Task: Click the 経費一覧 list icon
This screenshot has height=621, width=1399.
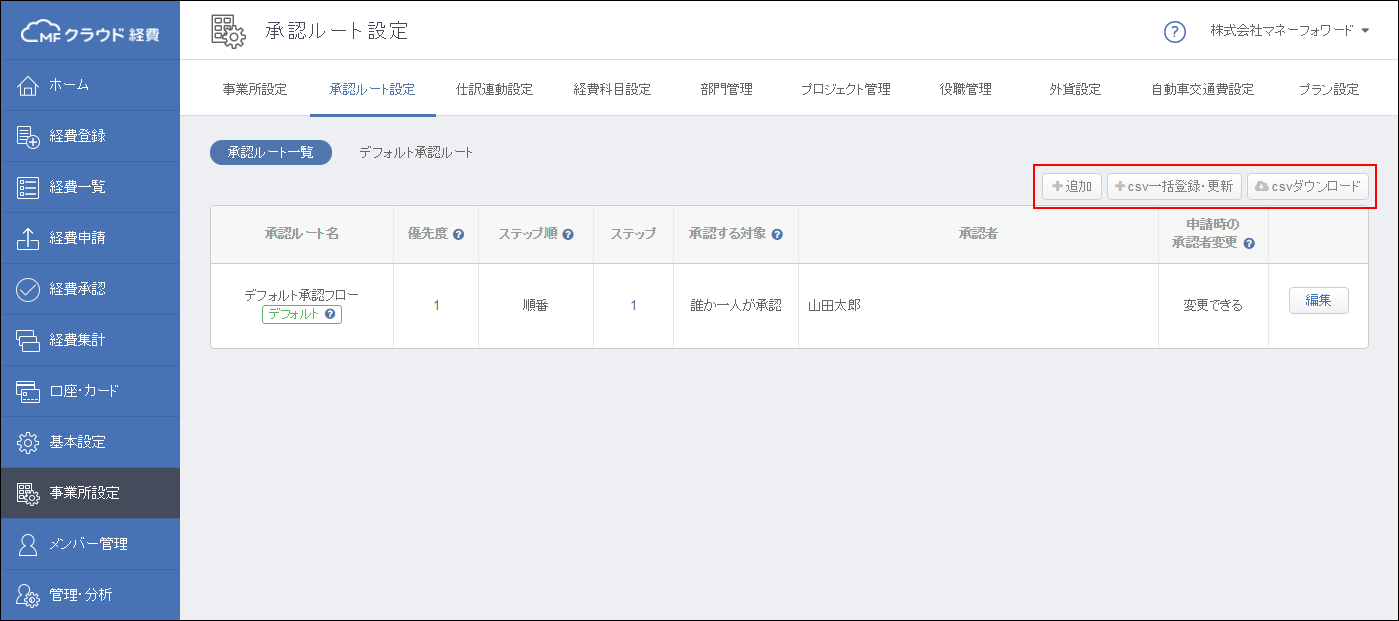Action: point(28,187)
